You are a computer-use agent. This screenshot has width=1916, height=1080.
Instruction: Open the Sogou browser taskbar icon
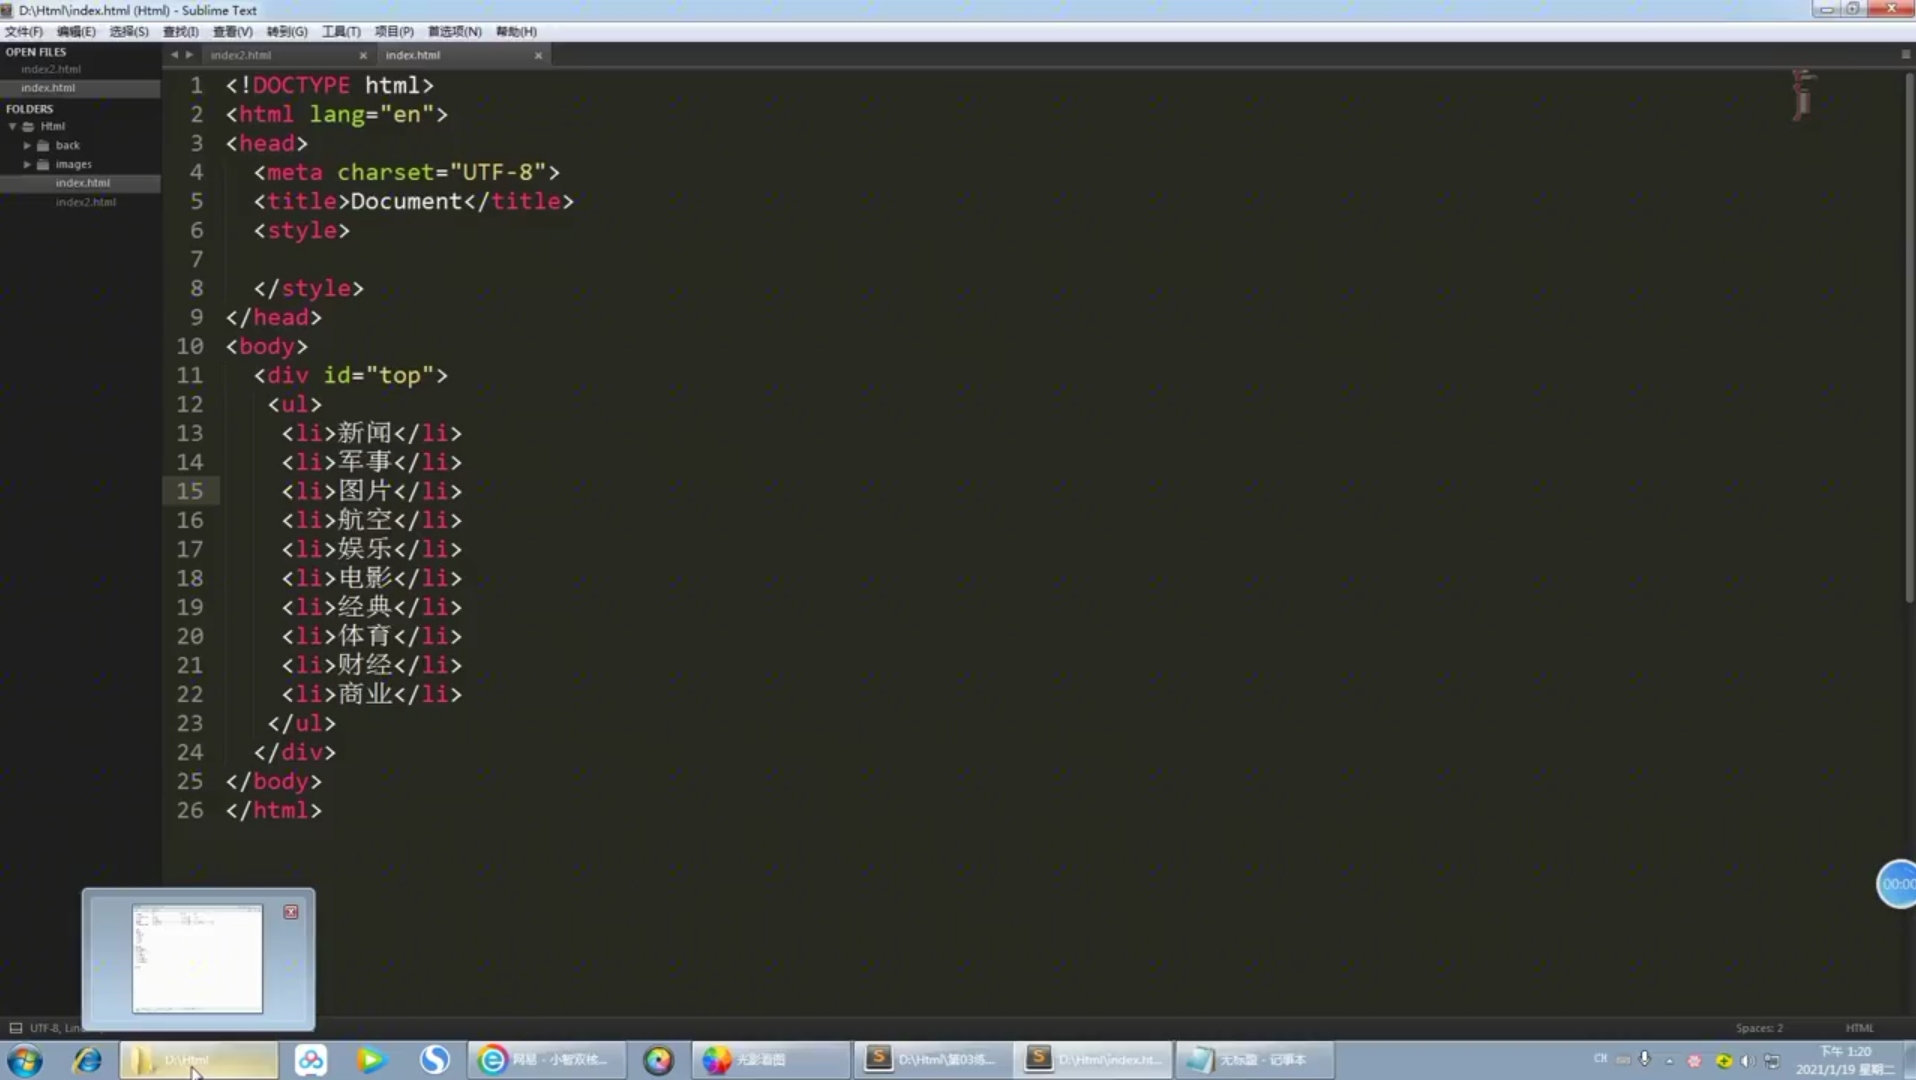434,1060
